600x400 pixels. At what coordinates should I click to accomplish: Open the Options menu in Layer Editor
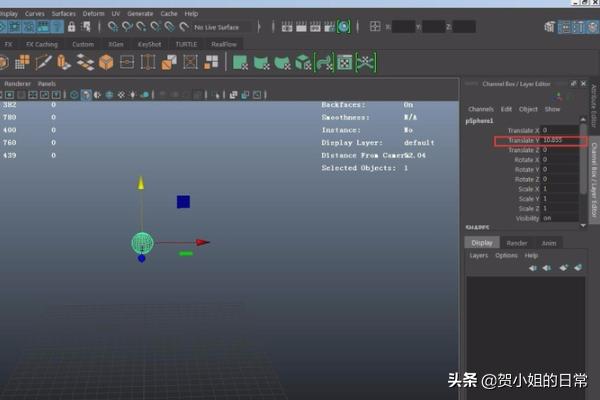(x=506, y=255)
